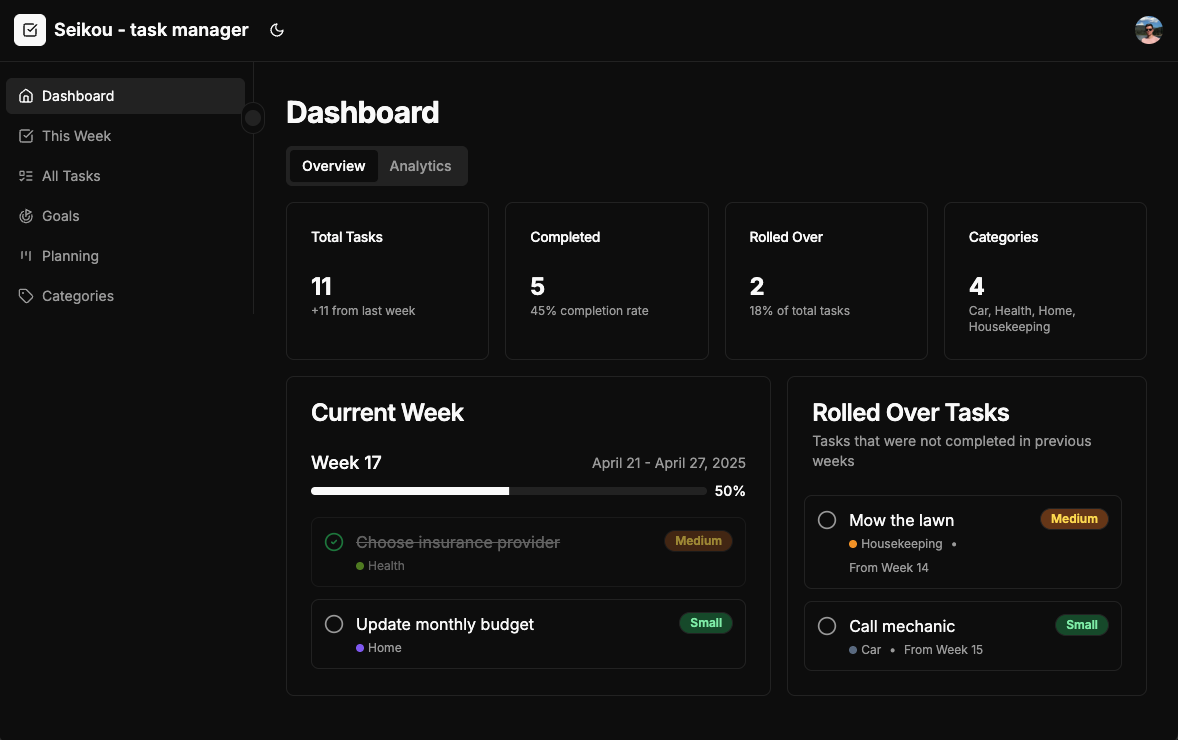This screenshot has width=1178, height=740.
Task: Click the green Health category dot
Action: (360, 566)
